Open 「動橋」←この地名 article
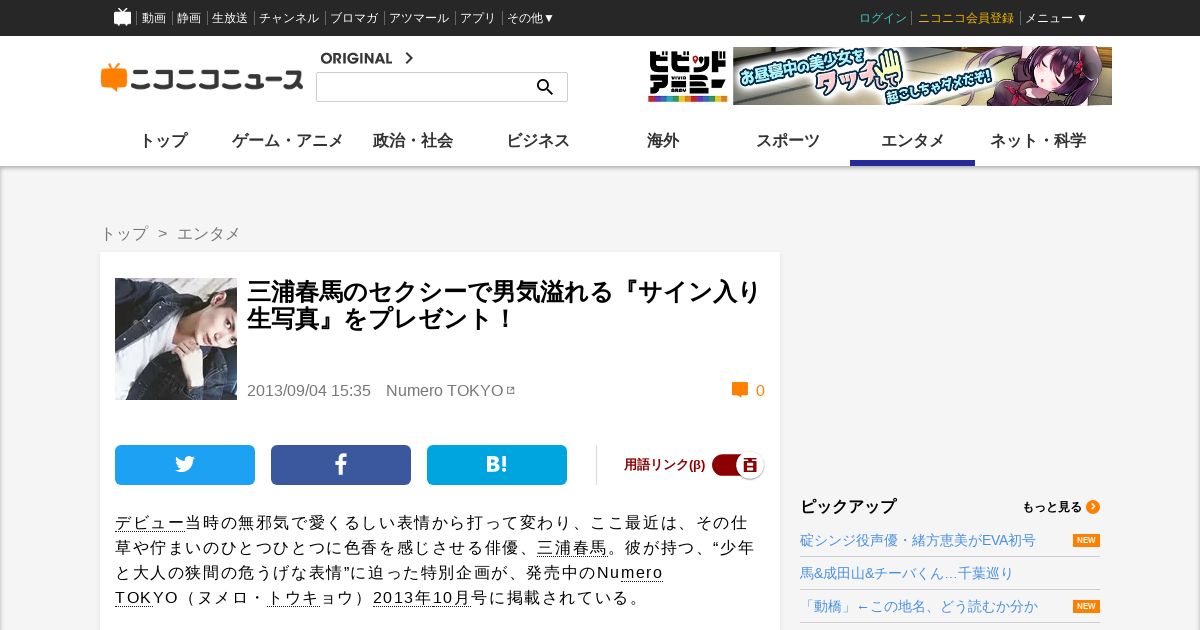The width and height of the screenshot is (1200, 630). coord(919,606)
